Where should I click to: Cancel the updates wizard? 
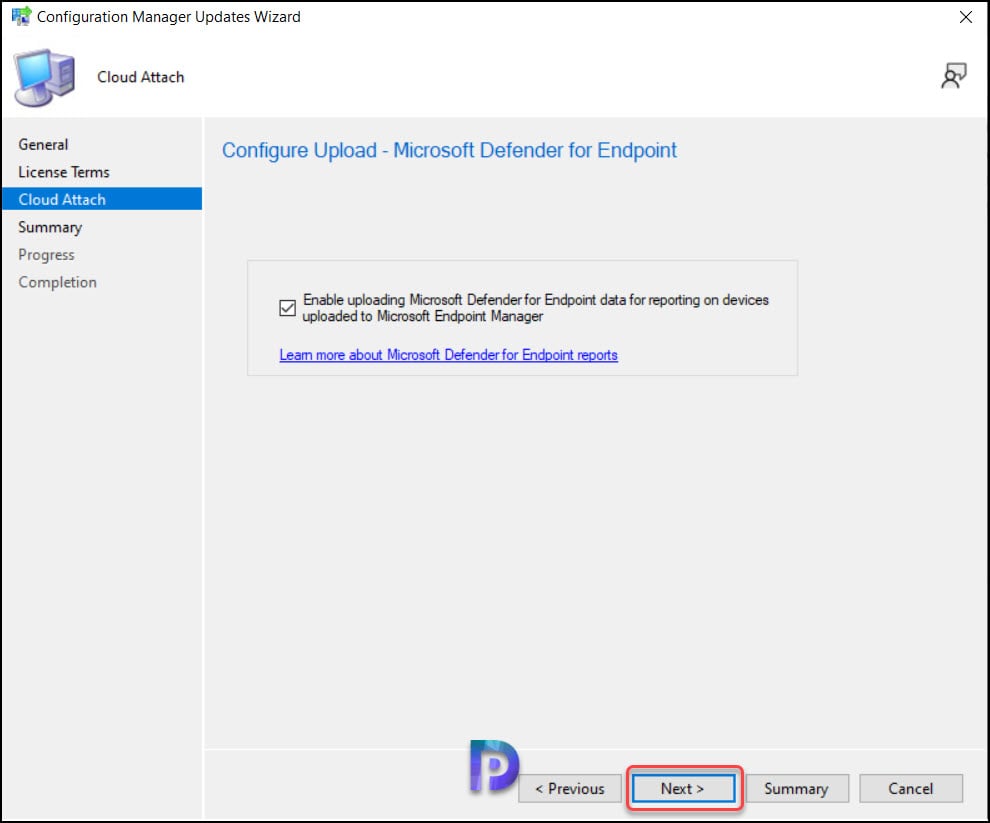(910, 788)
